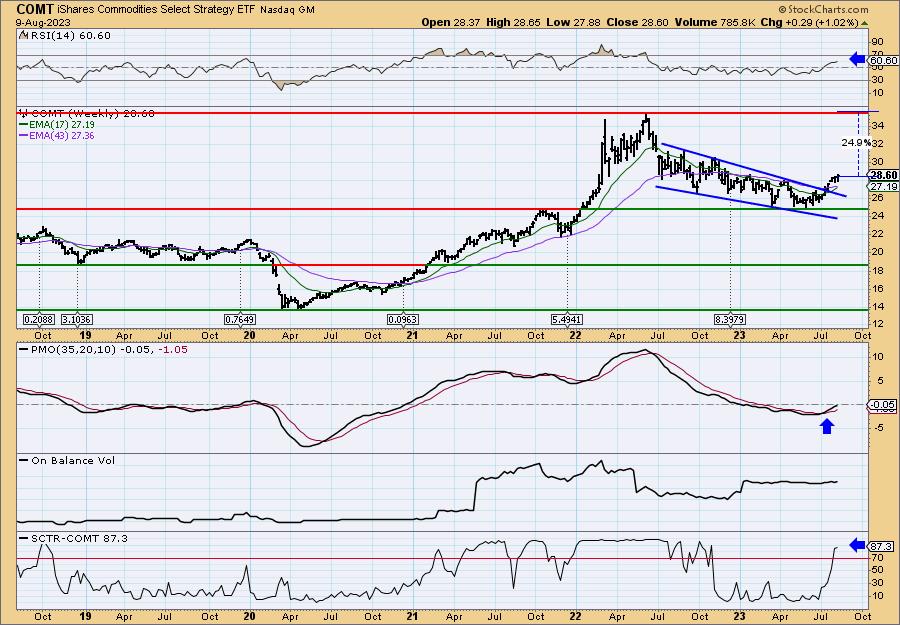Click the green up-triangle next to Chg

coord(864,23)
